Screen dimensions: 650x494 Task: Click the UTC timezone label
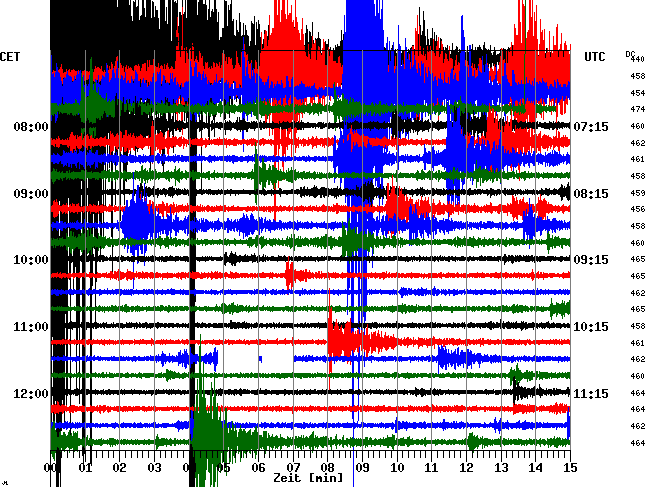click(595, 57)
